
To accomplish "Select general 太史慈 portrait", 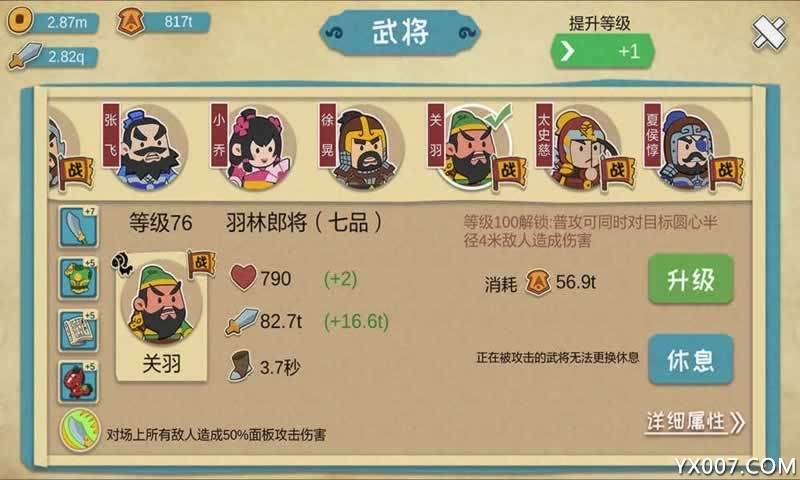I will [x=582, y=147].
